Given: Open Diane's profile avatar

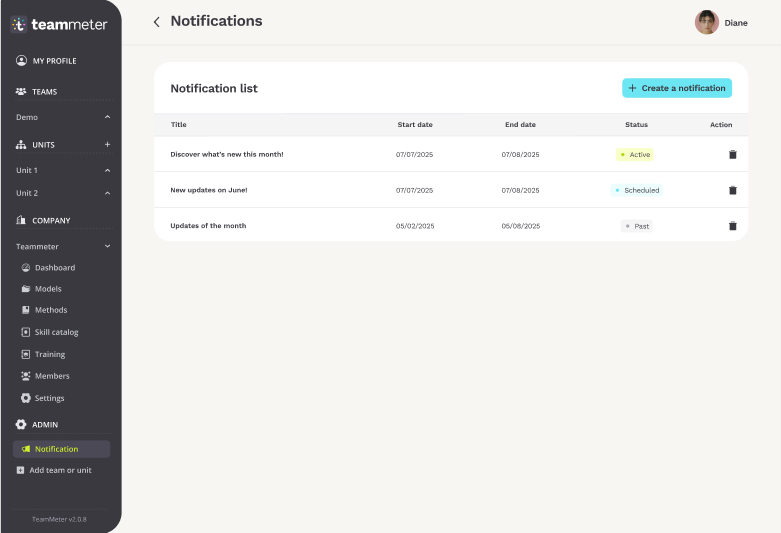Looking at the screenshot, I should (707, 22).
